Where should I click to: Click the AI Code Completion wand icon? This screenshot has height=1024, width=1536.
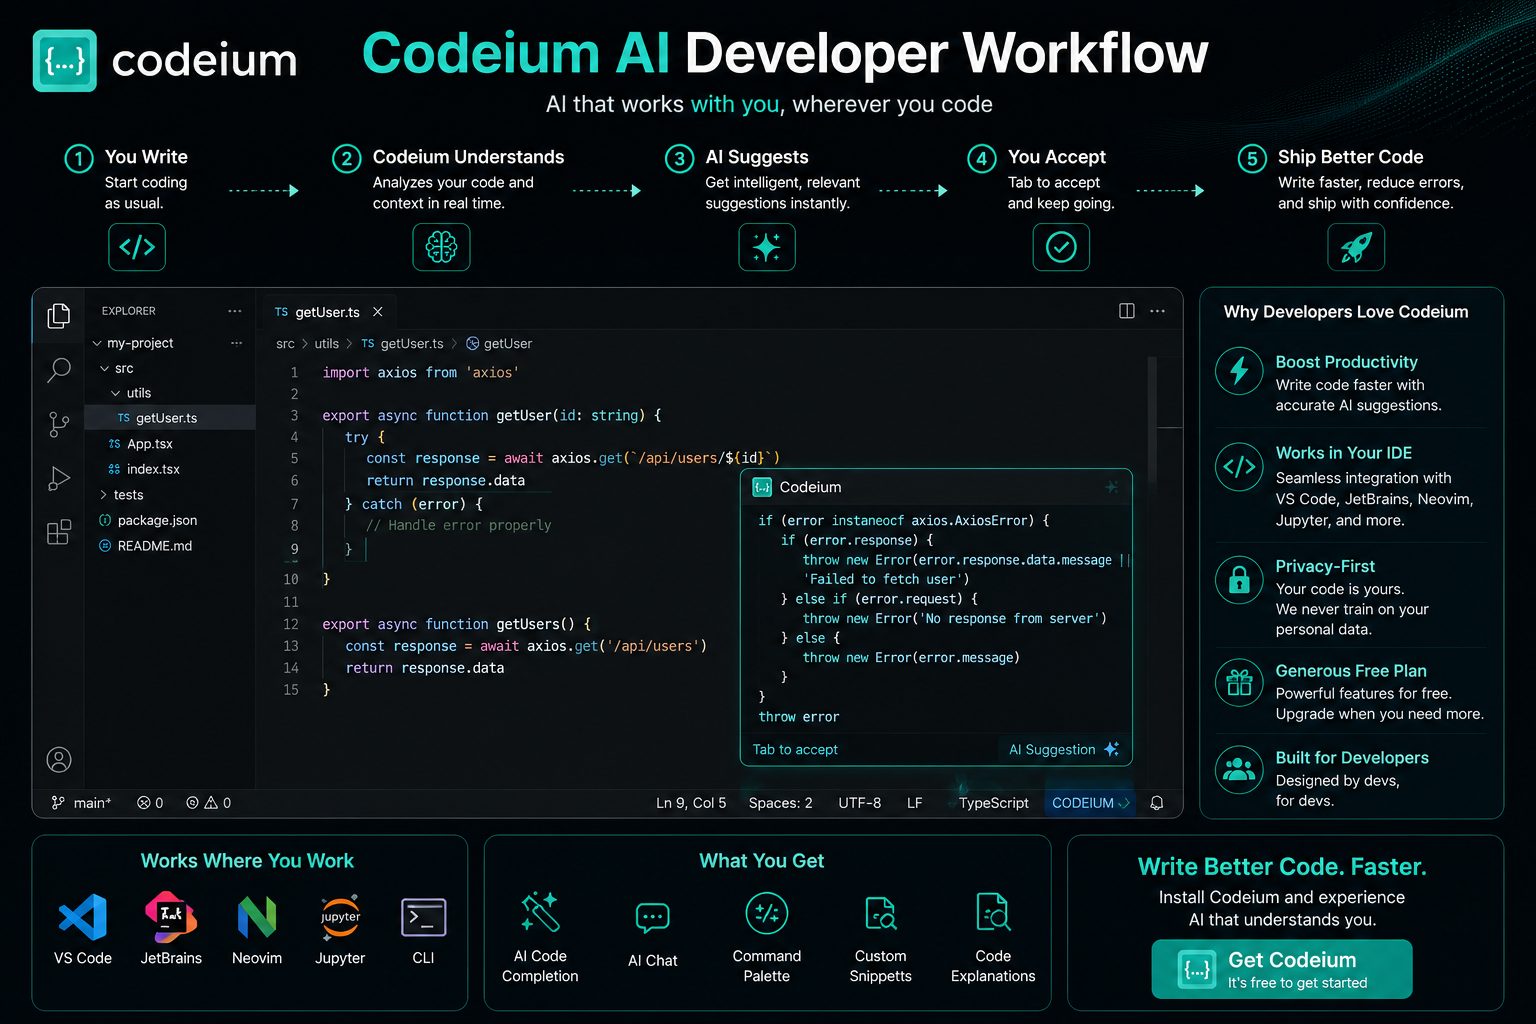click(540, 912)
